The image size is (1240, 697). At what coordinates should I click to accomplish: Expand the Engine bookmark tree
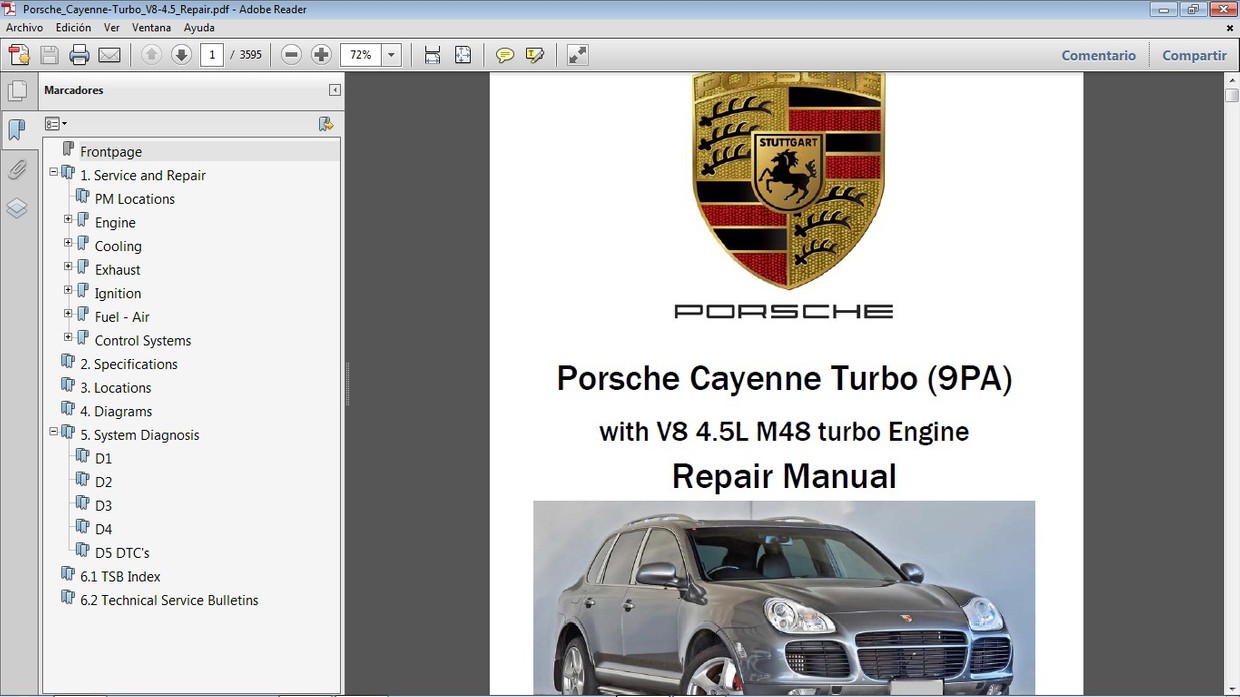pyautogui.click(x=68, y=218)
